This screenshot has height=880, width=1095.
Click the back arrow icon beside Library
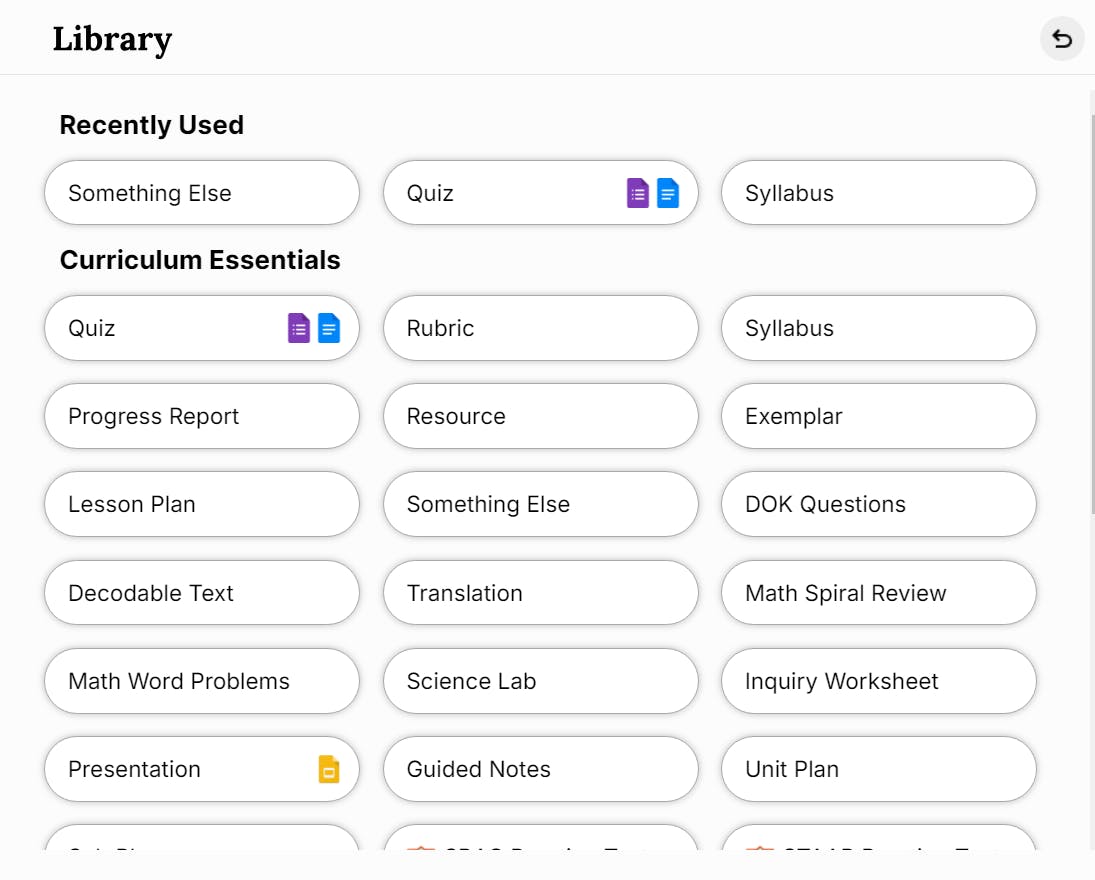[x=1062, y=40]
